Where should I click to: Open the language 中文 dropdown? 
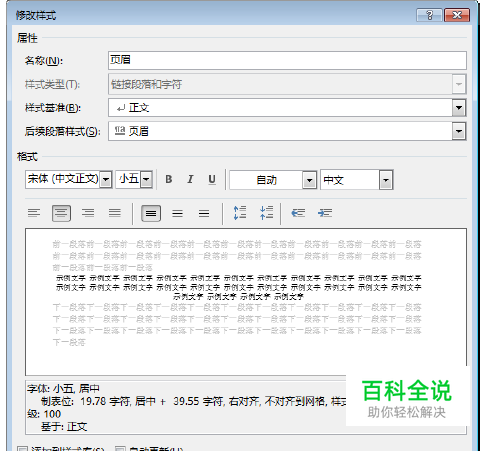click(386, 180)
